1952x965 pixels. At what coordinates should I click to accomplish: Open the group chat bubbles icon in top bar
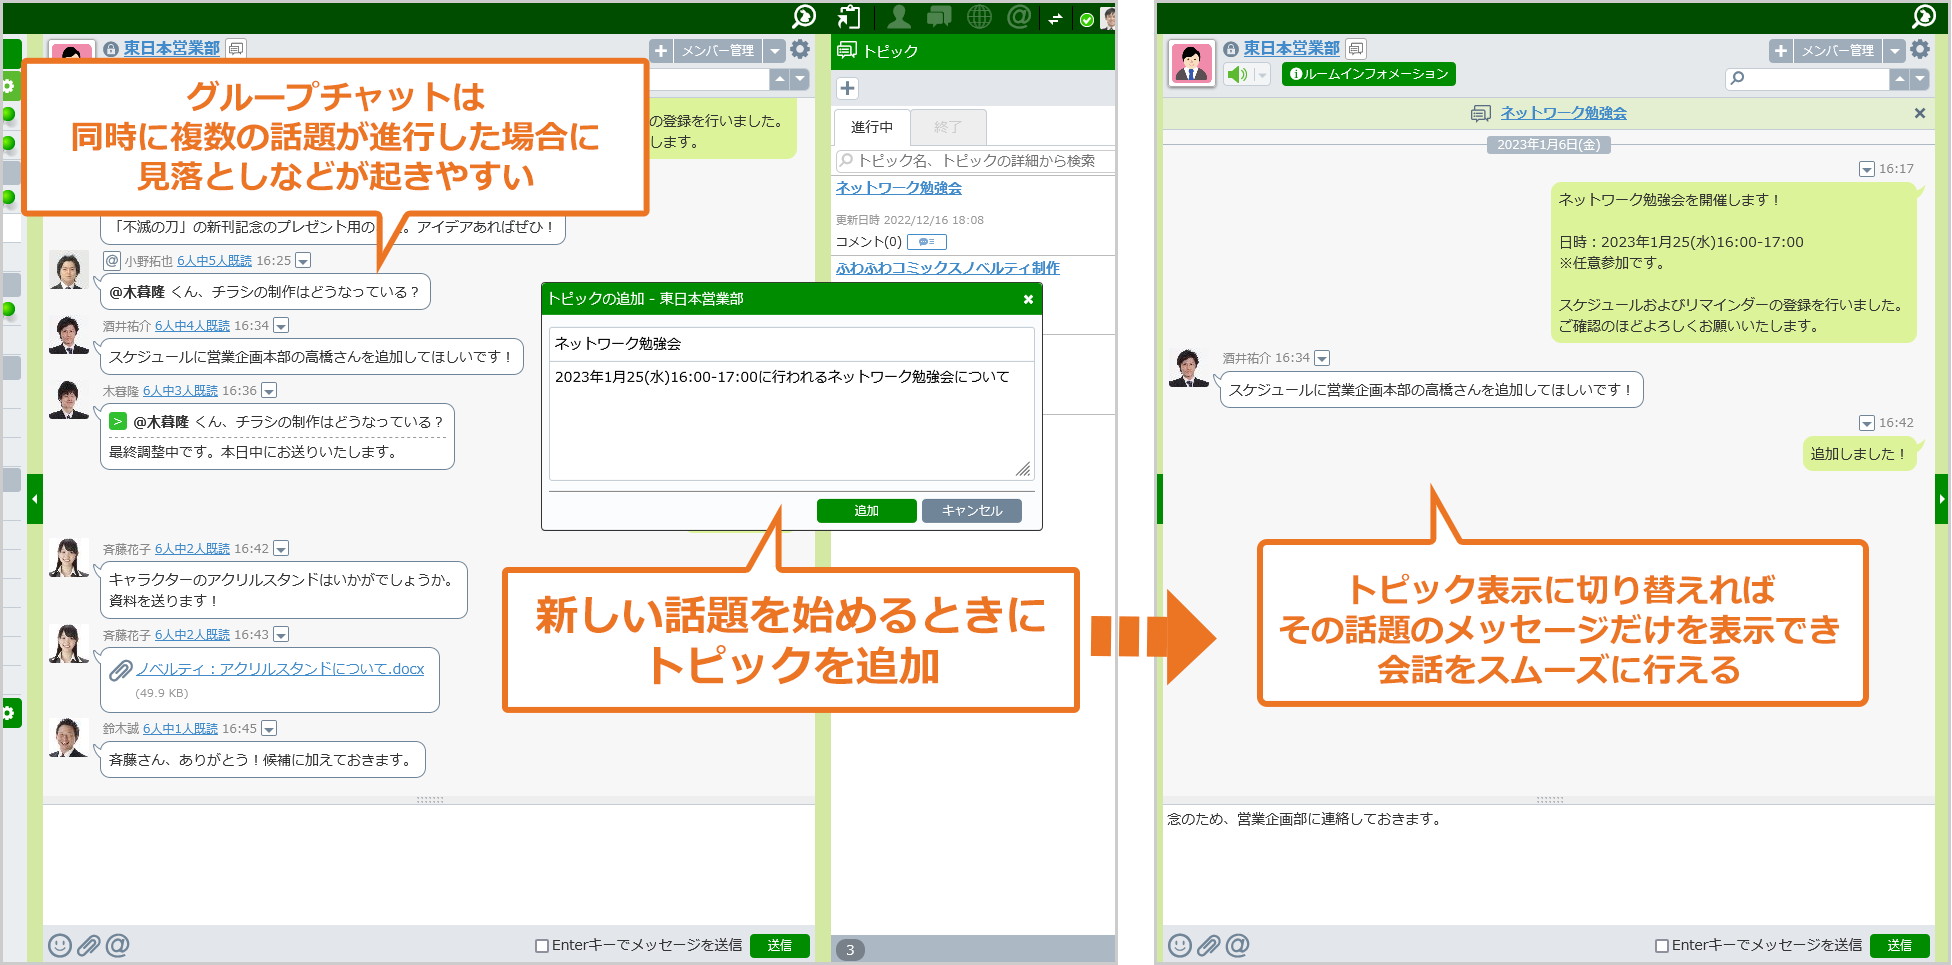pos(939,16)
